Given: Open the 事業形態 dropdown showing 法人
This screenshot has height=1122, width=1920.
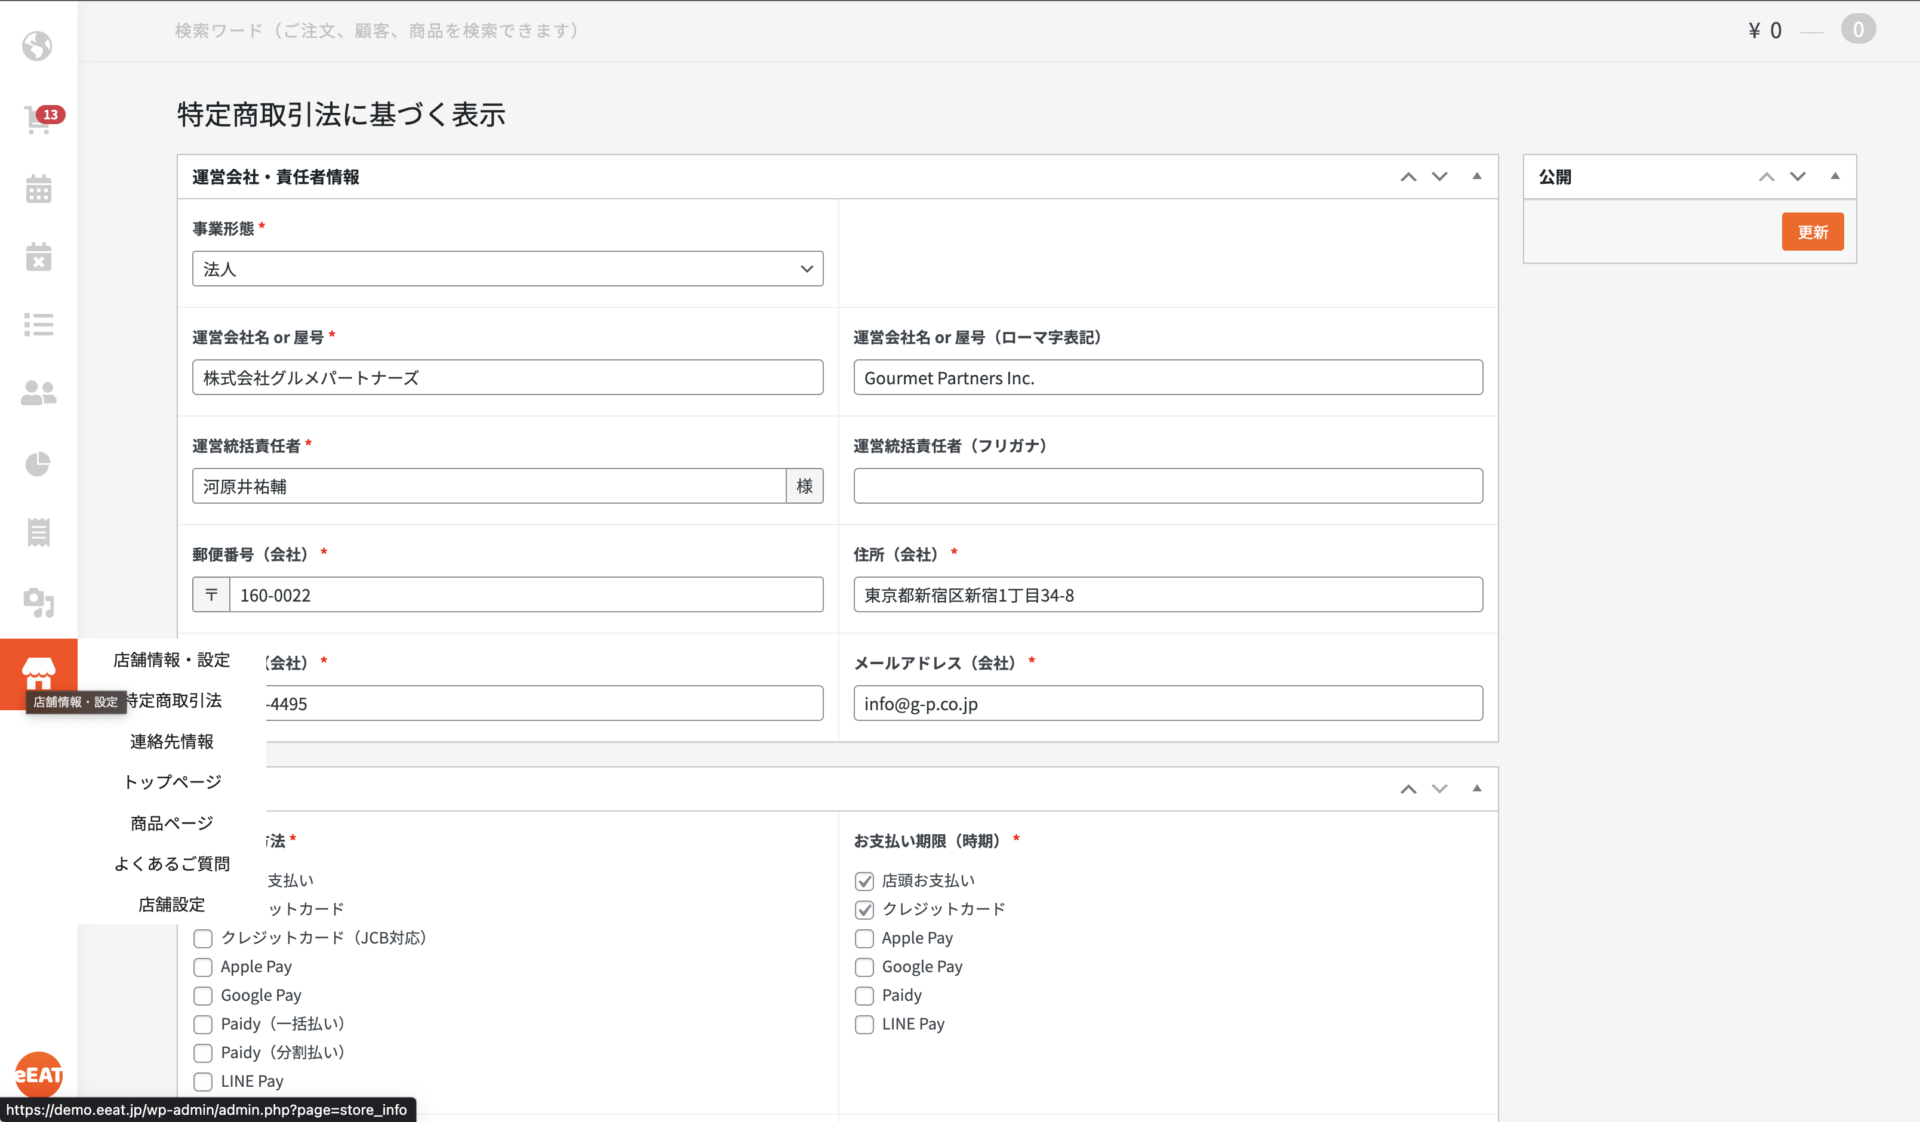Looking at the screenshot, I should point(508,269).
